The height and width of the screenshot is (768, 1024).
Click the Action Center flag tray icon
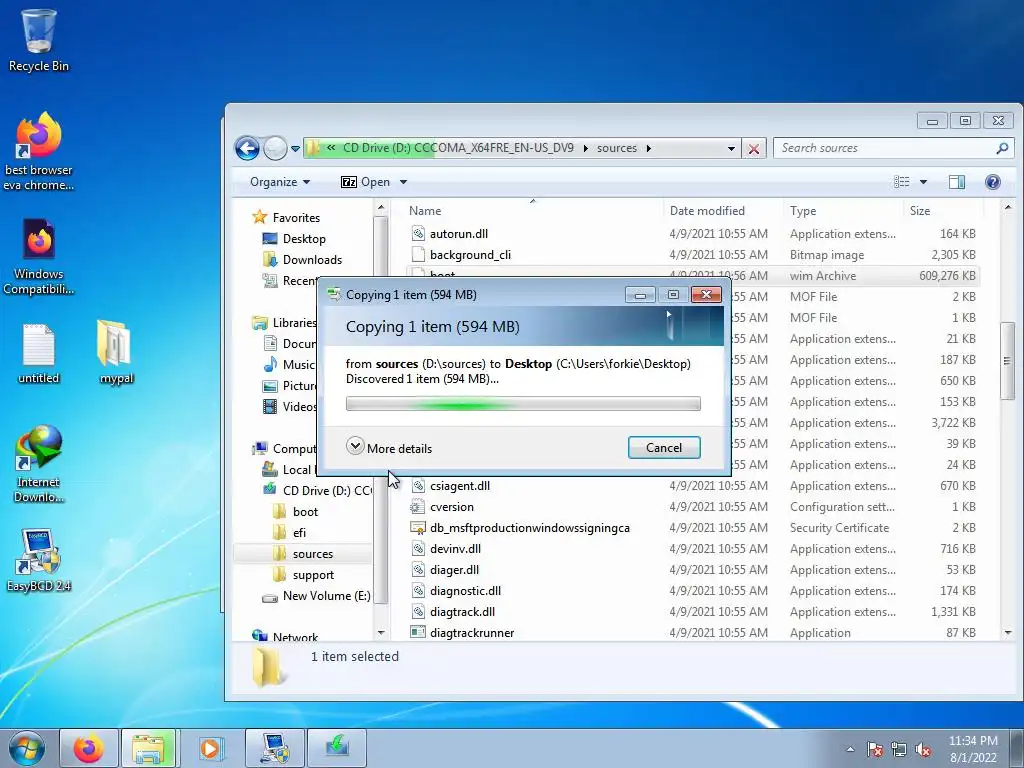point(874,750)
